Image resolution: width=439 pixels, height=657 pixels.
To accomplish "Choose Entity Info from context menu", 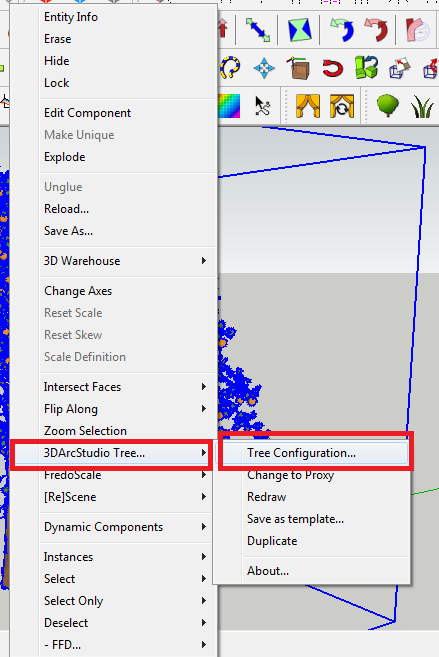I will pos(127,17).
